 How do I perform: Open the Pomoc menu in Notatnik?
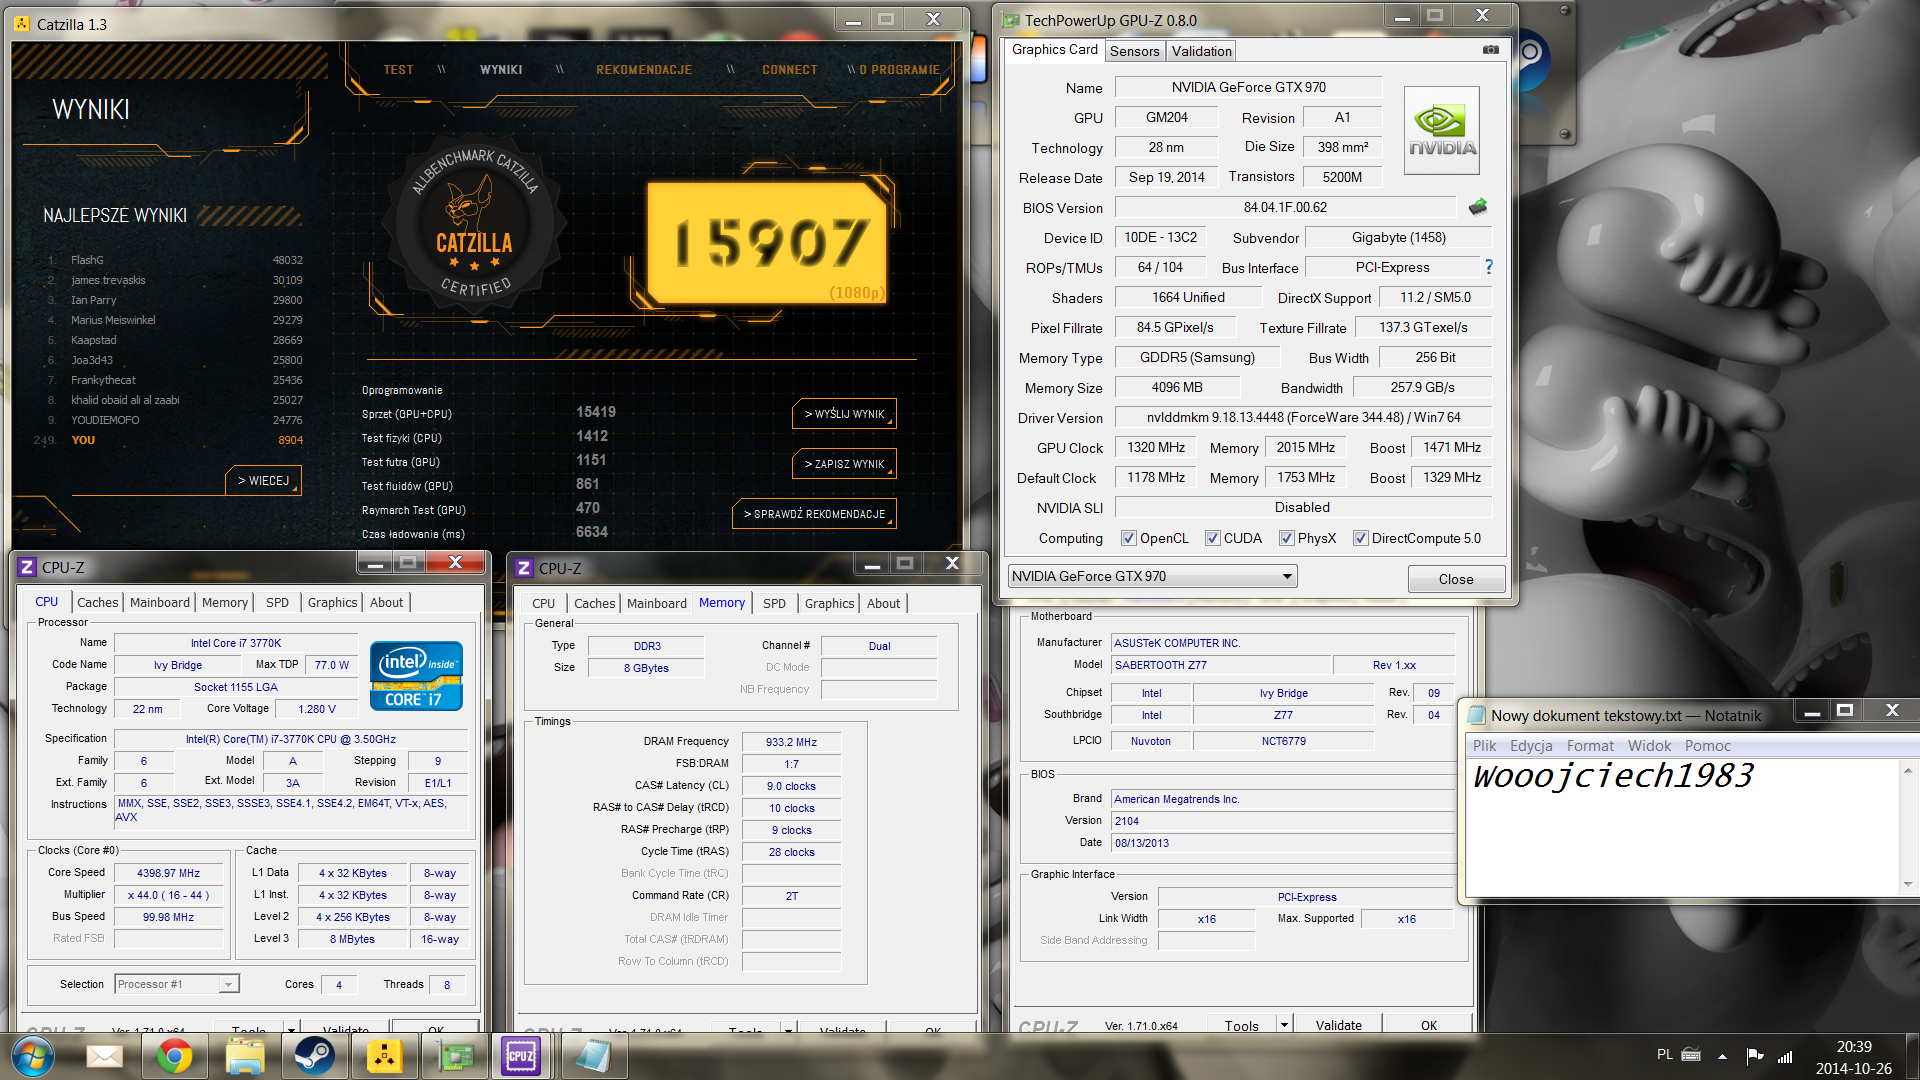(x=1708, y=746)
